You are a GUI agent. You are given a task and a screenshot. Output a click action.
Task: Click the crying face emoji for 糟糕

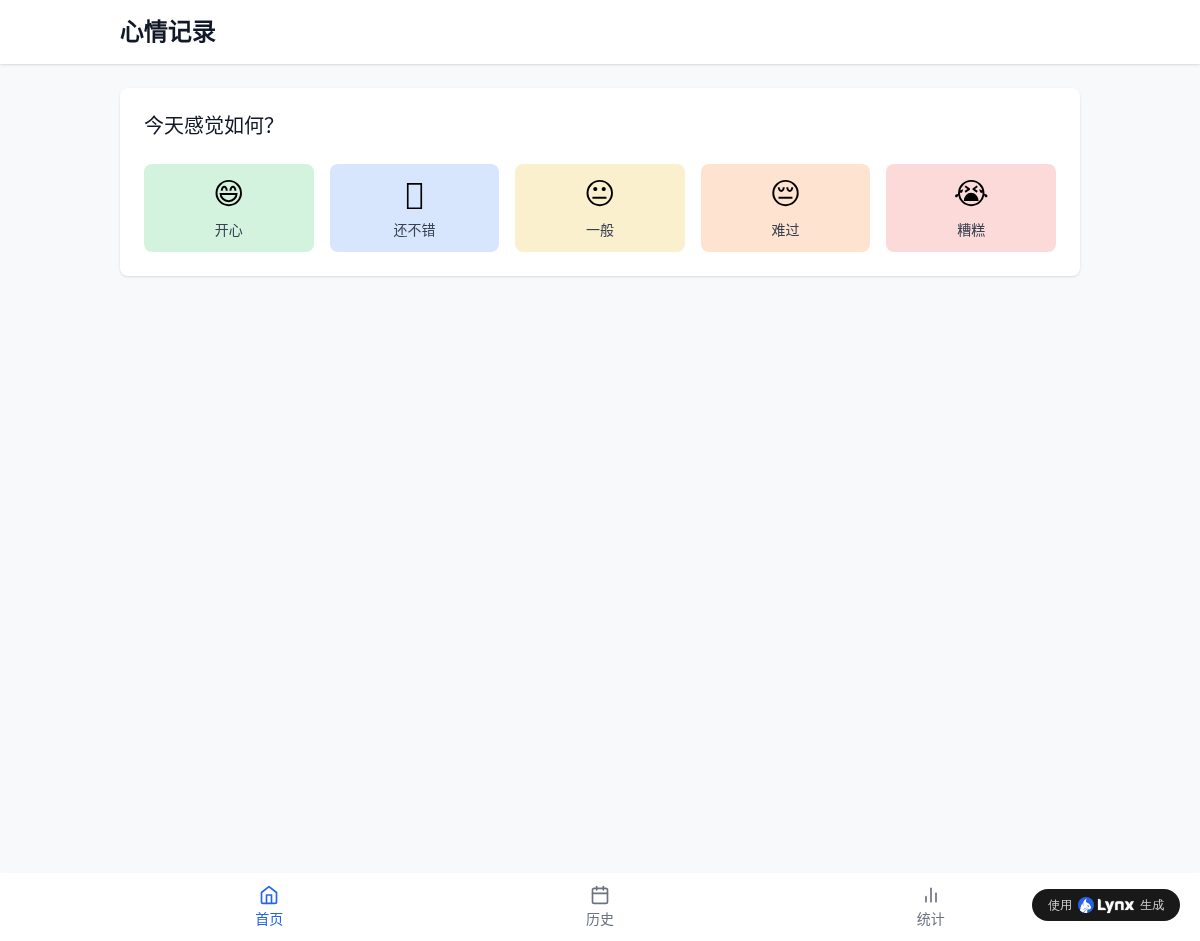click(x=971, y=193)
